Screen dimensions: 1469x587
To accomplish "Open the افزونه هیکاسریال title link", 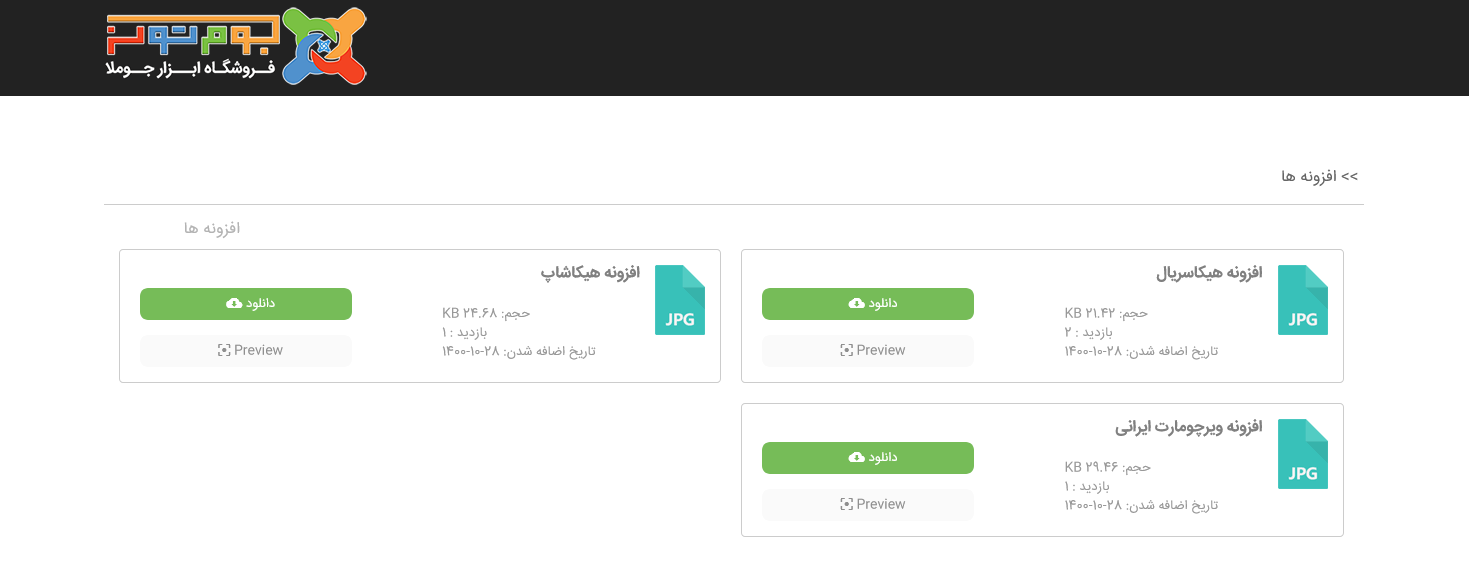I will click(1209, 273).
